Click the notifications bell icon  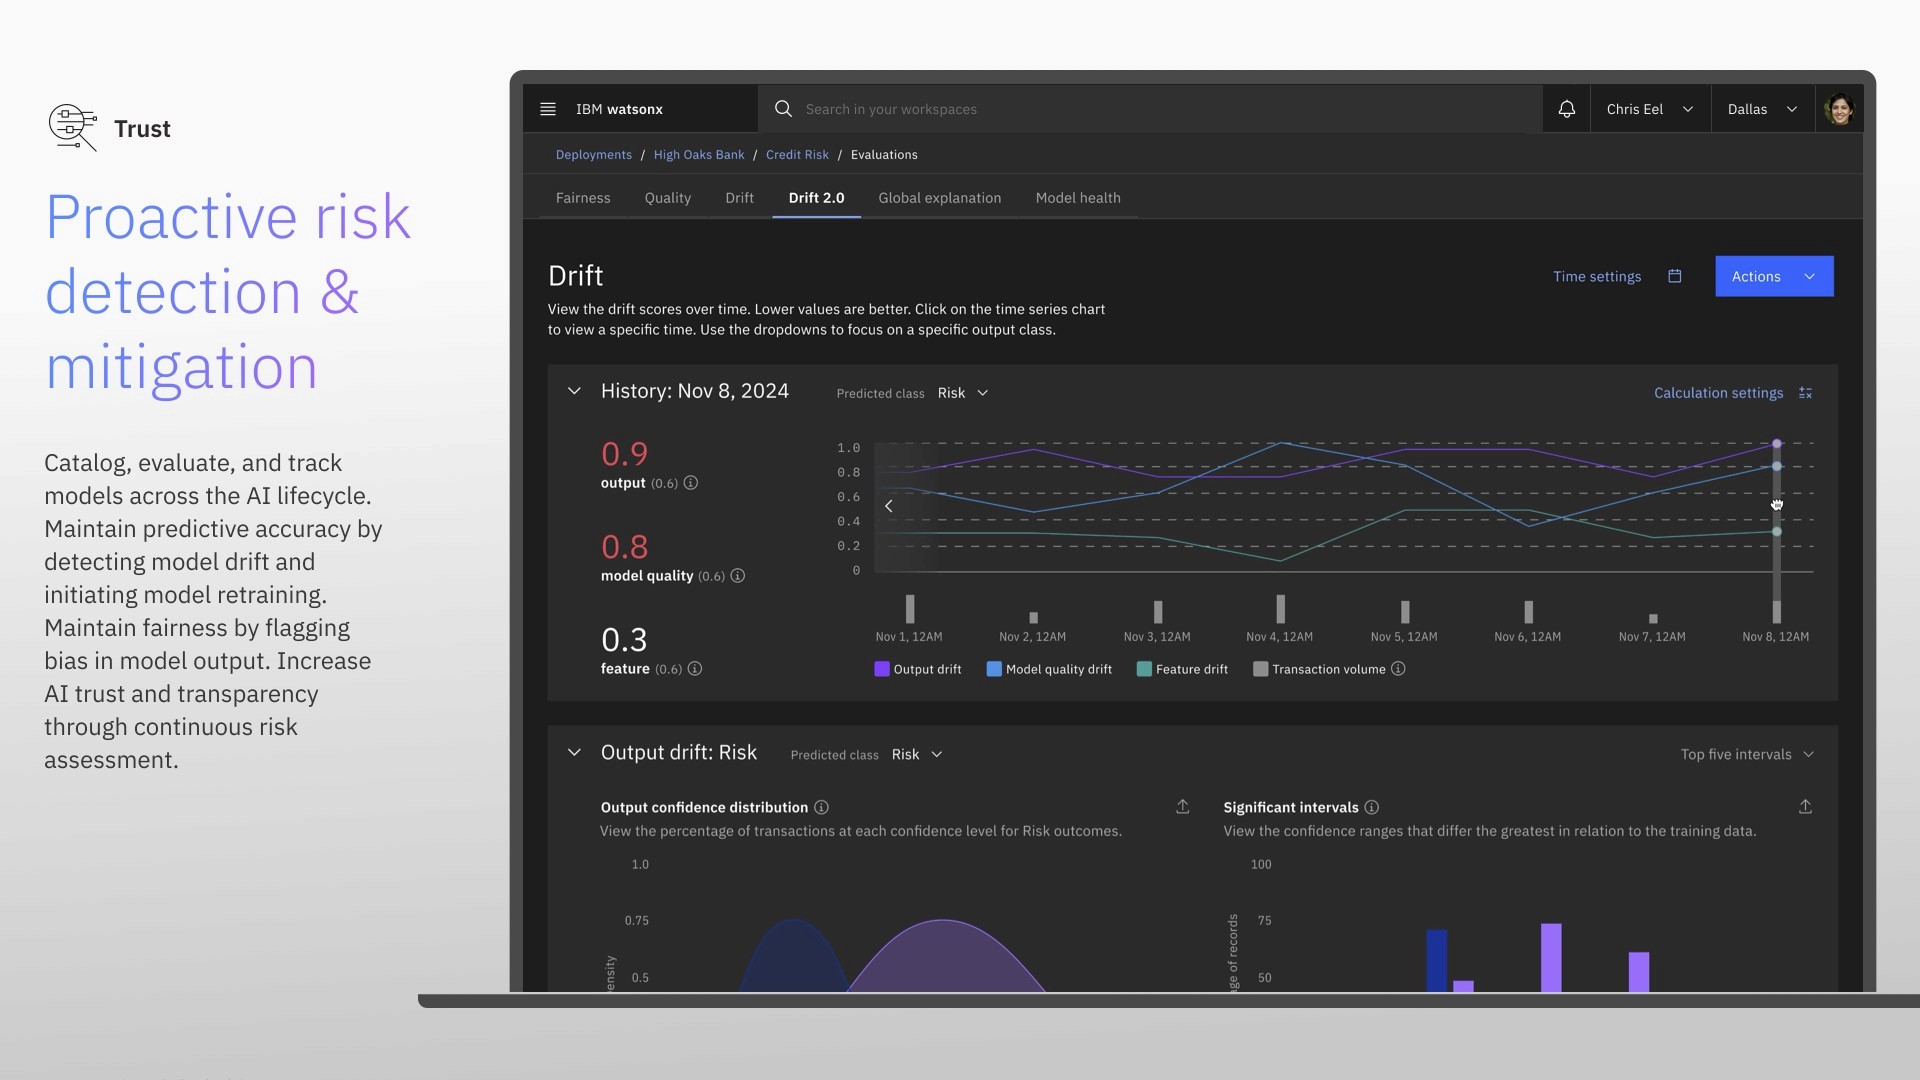(1566, 109)
